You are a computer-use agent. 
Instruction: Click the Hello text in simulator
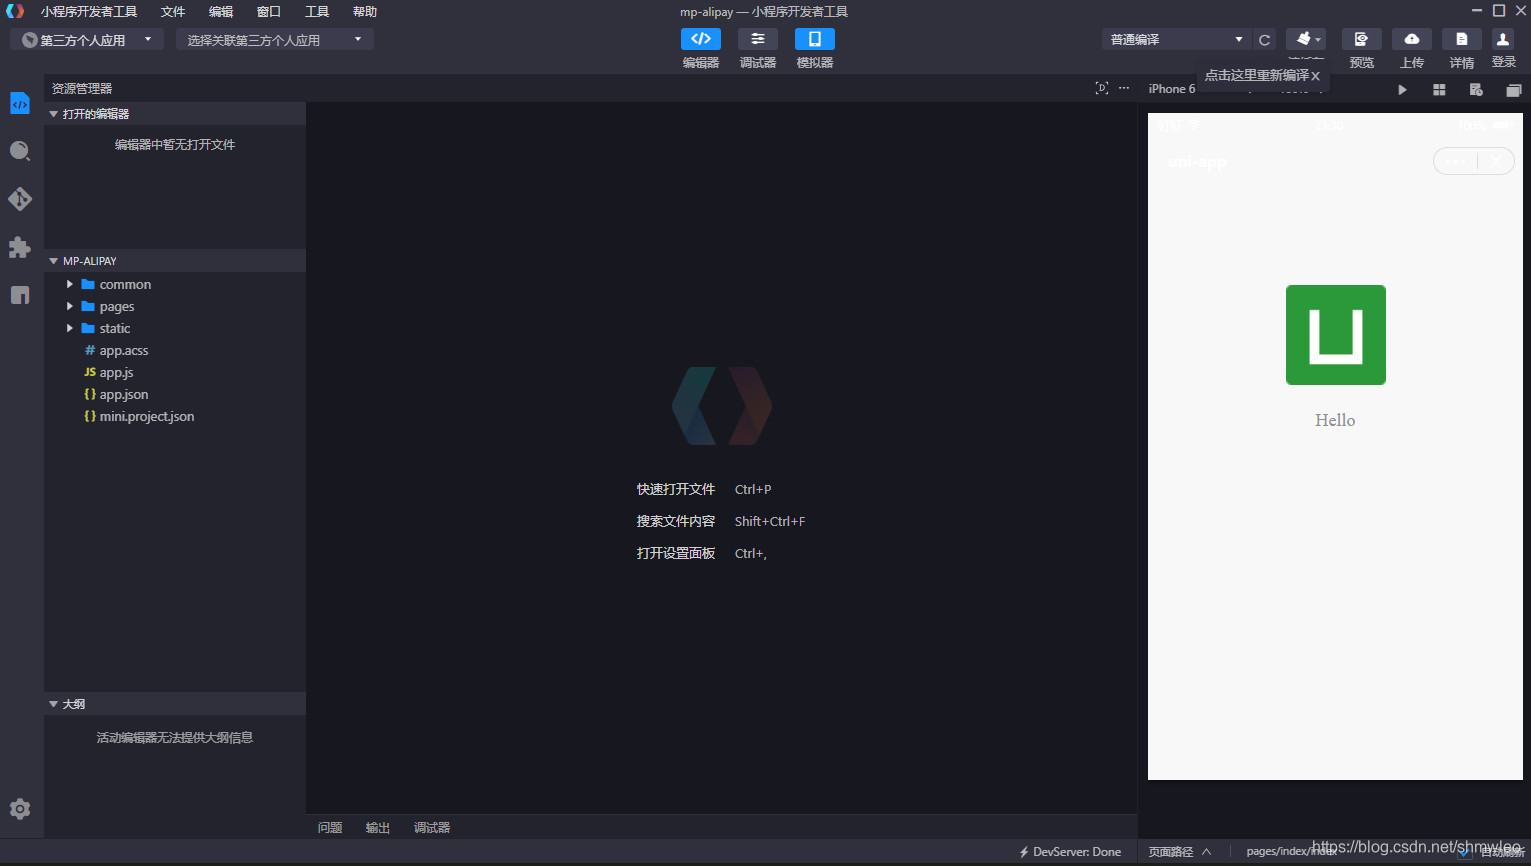[x=1335, y=420]
